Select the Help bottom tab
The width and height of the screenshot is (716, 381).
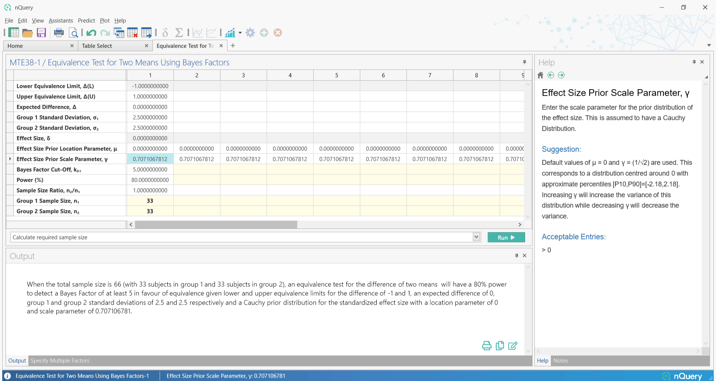[542, 360]
